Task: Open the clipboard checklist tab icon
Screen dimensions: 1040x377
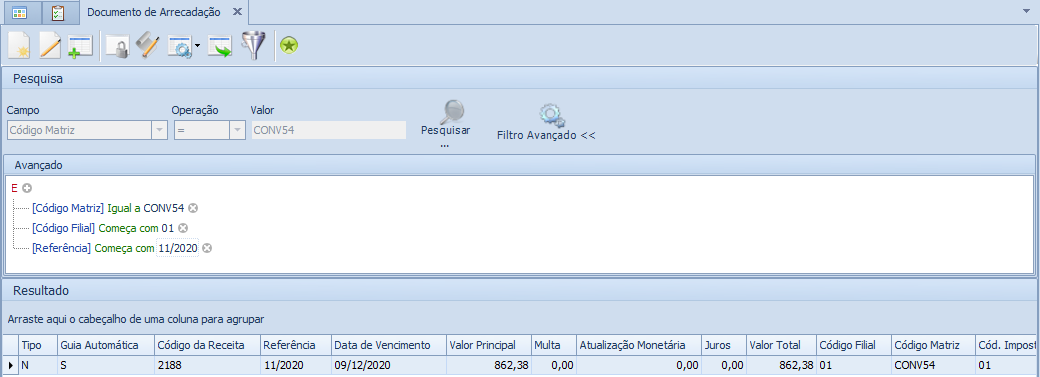Action: (x=58, y=13)
